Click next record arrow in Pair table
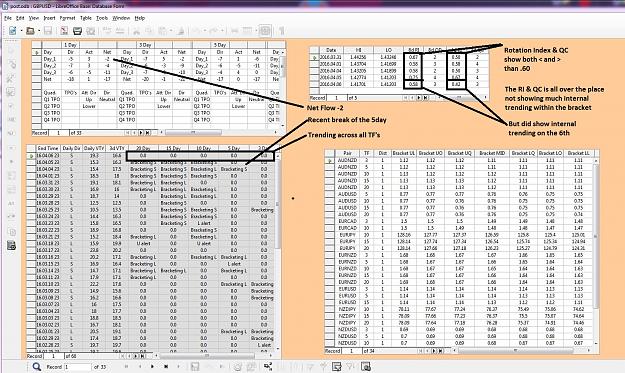The height and width of the screenshot is (373, 625). [434, 351]
